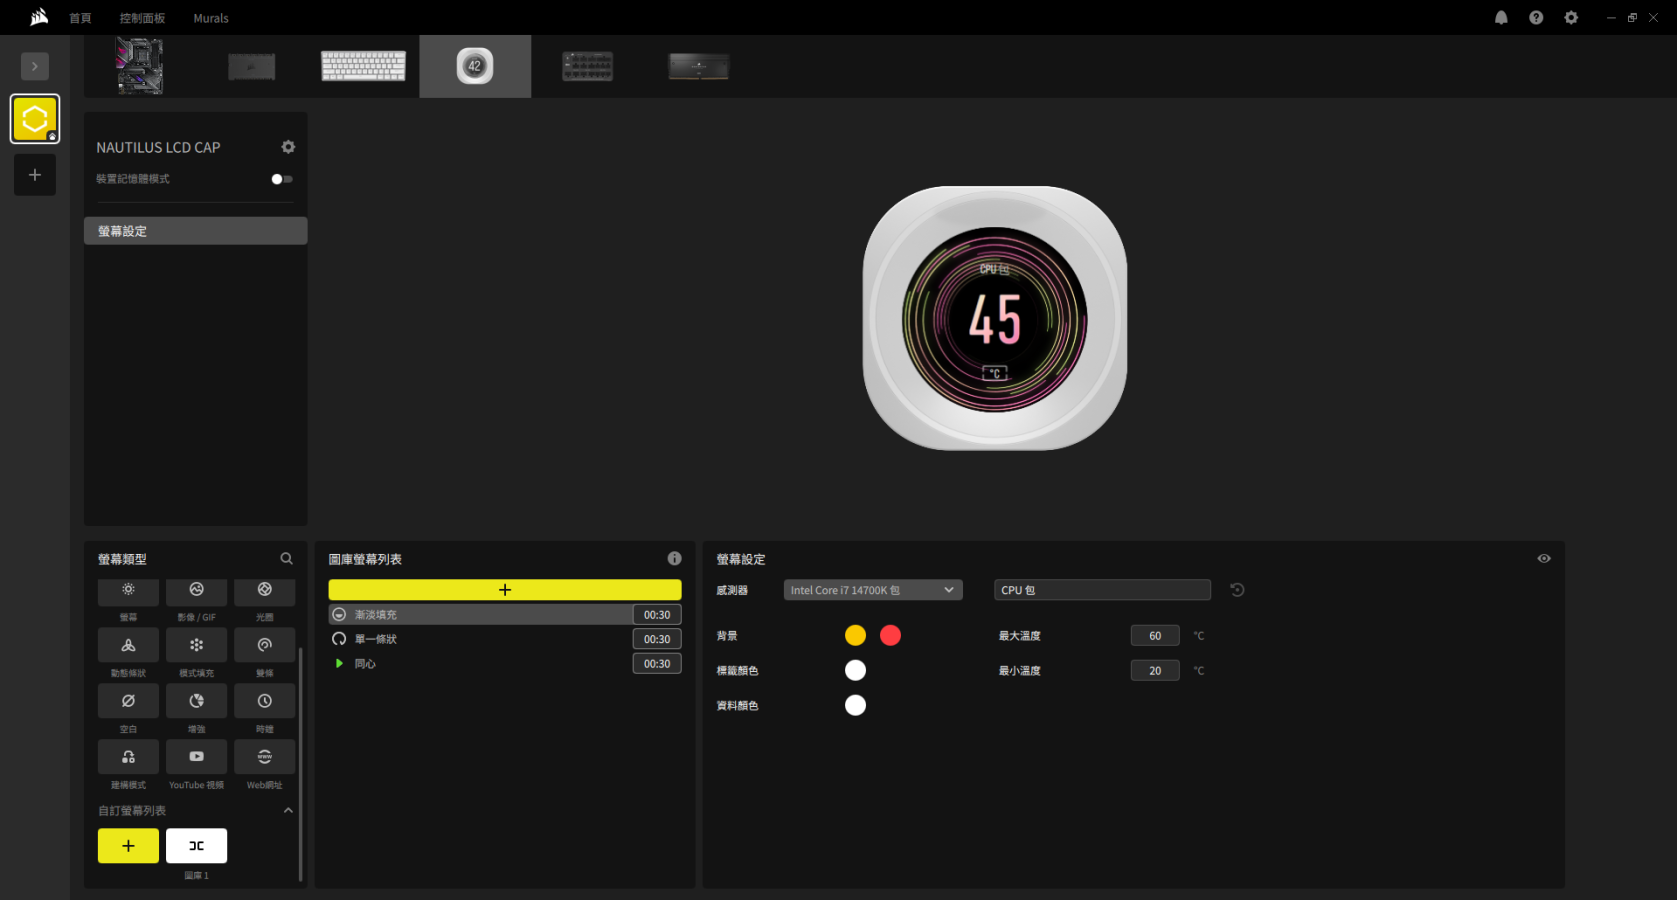The image size is (1677, 900).
Task: Toggle 裝置記憶體模式 switch
Action: tap(282, 179)
